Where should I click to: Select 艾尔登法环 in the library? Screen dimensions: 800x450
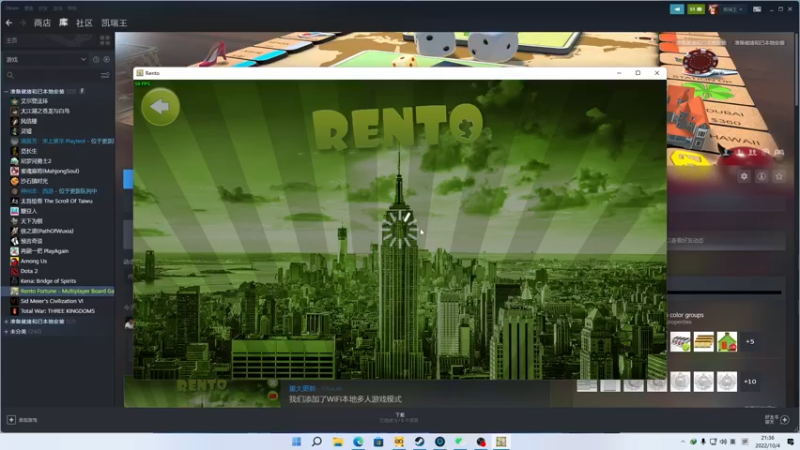coord(34,101)
